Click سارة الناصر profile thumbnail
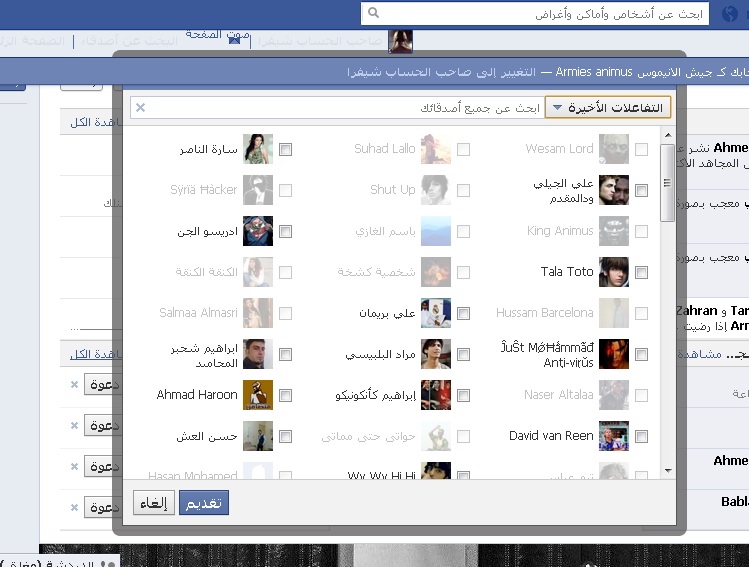749x567 pixels. 258,149
